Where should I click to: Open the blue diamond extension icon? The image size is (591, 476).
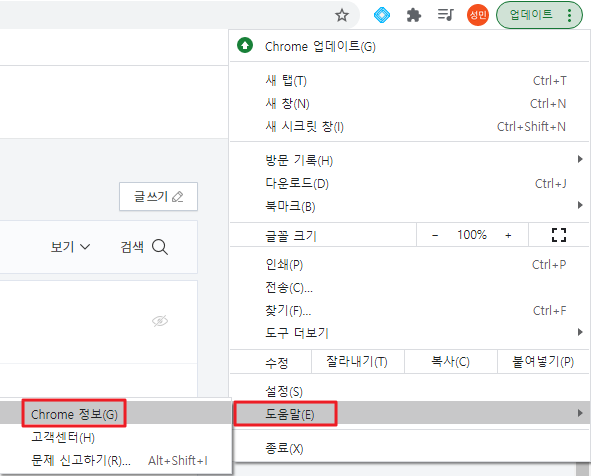[382, 15]
